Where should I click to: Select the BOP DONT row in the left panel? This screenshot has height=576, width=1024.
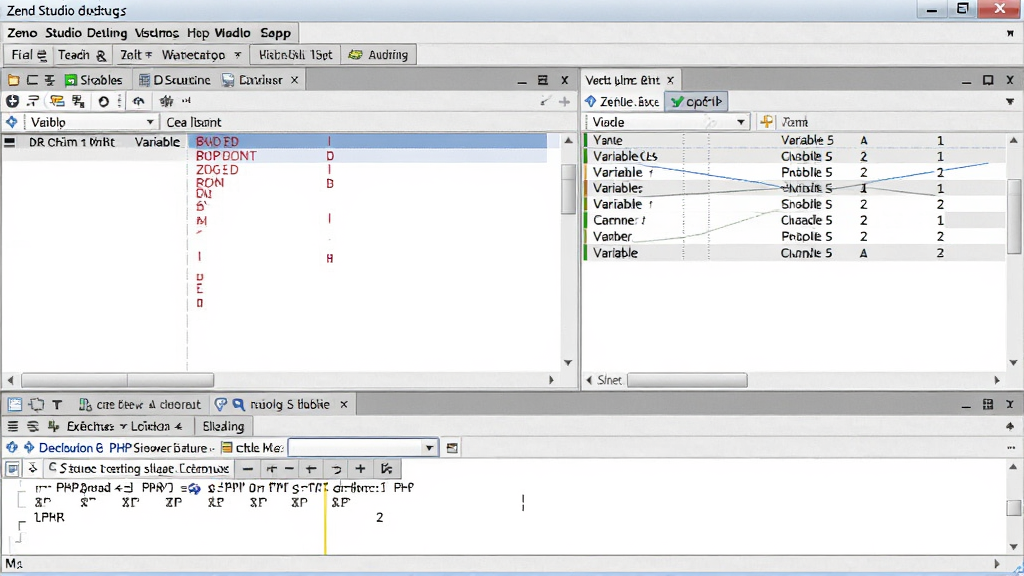[x=369, y=156]
